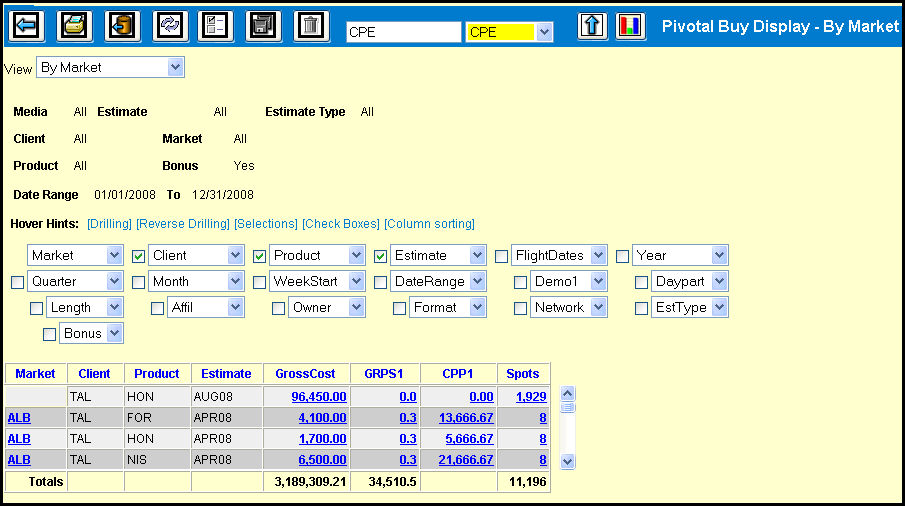The height and width of the screenshot is (506, 905).
Task: Sort by the GrossCost column header
Action: (305, 373)
